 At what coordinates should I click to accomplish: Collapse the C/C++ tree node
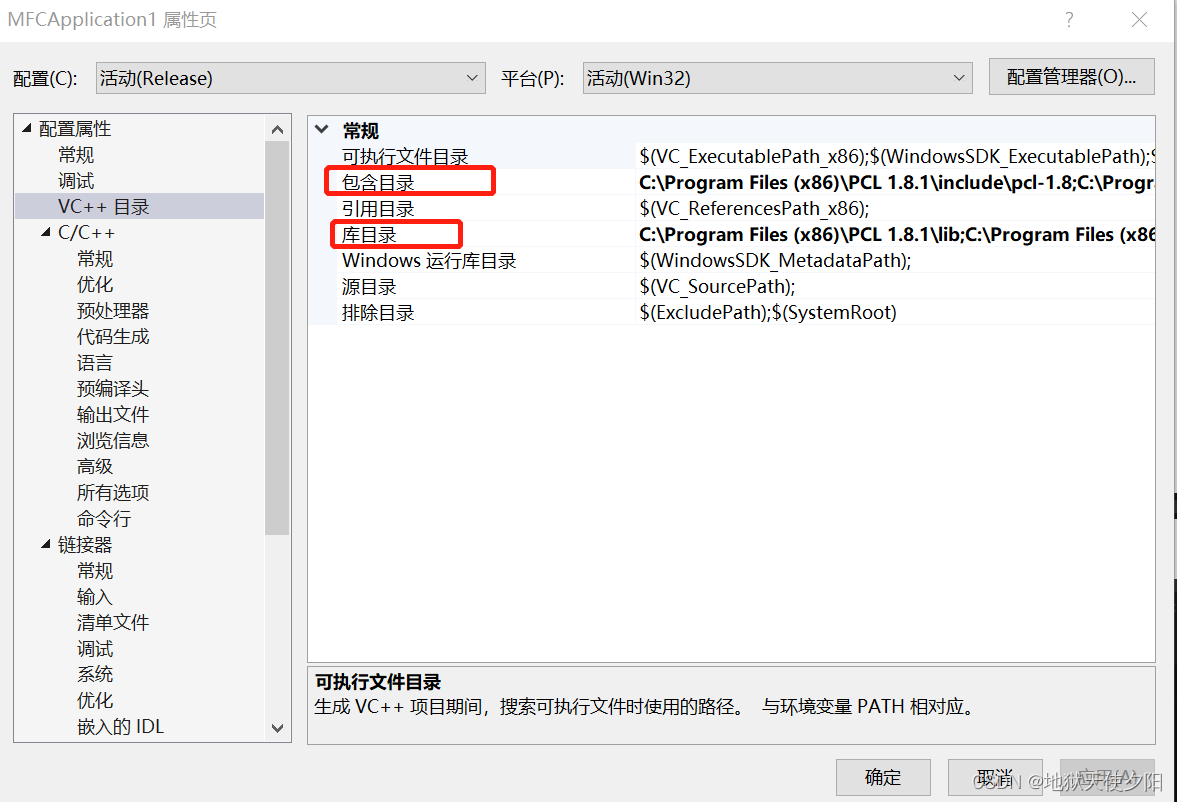tap(44, 232)
